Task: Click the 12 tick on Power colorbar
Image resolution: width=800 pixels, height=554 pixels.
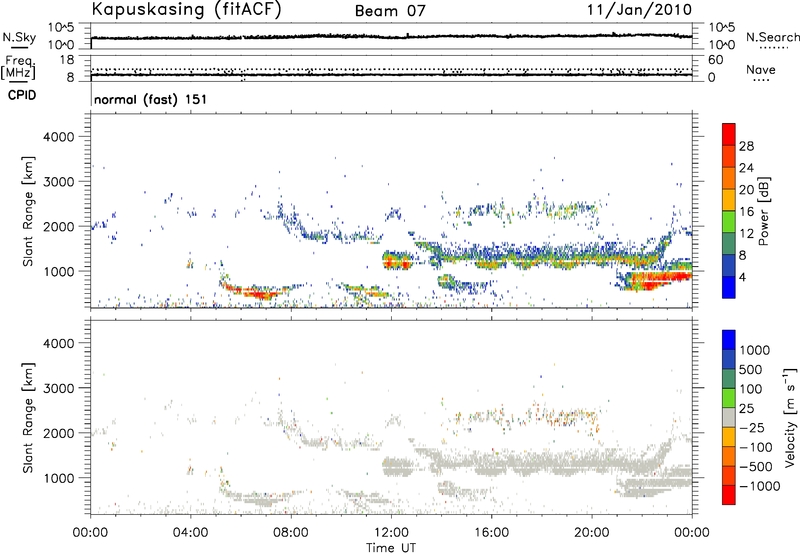Action: pyautogui.click(x=746, y=233)
